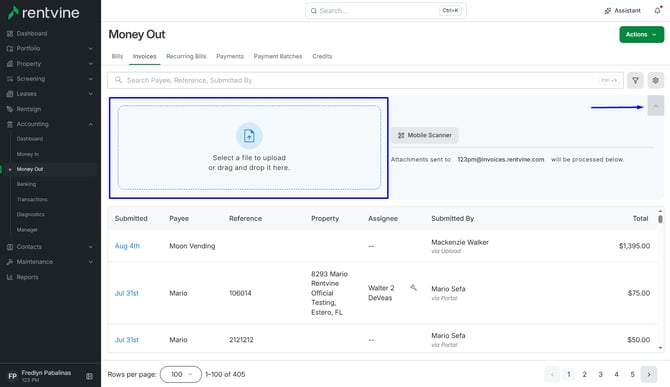Sort by the Total column header
Viewport: 670px width, 387px height.
point(640,219)
